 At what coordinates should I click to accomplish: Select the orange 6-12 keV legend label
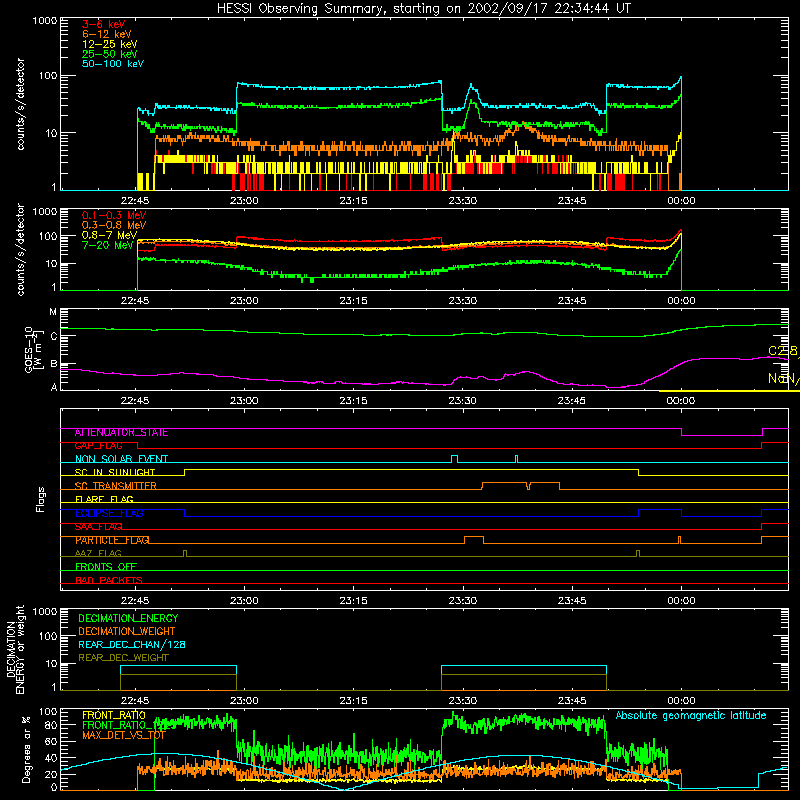pyautogui.click(x=106, y=34)
